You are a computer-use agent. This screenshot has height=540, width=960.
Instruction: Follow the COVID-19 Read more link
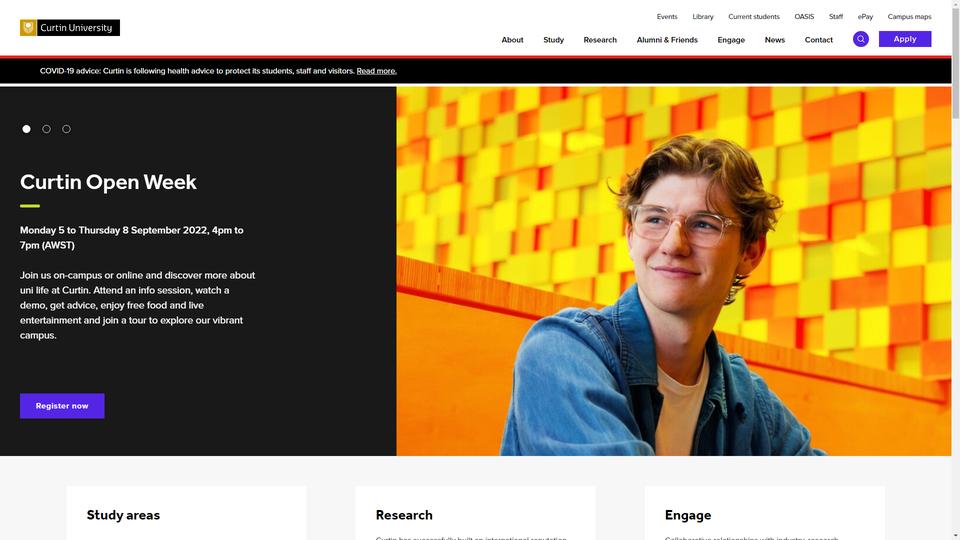pos(377,71)
